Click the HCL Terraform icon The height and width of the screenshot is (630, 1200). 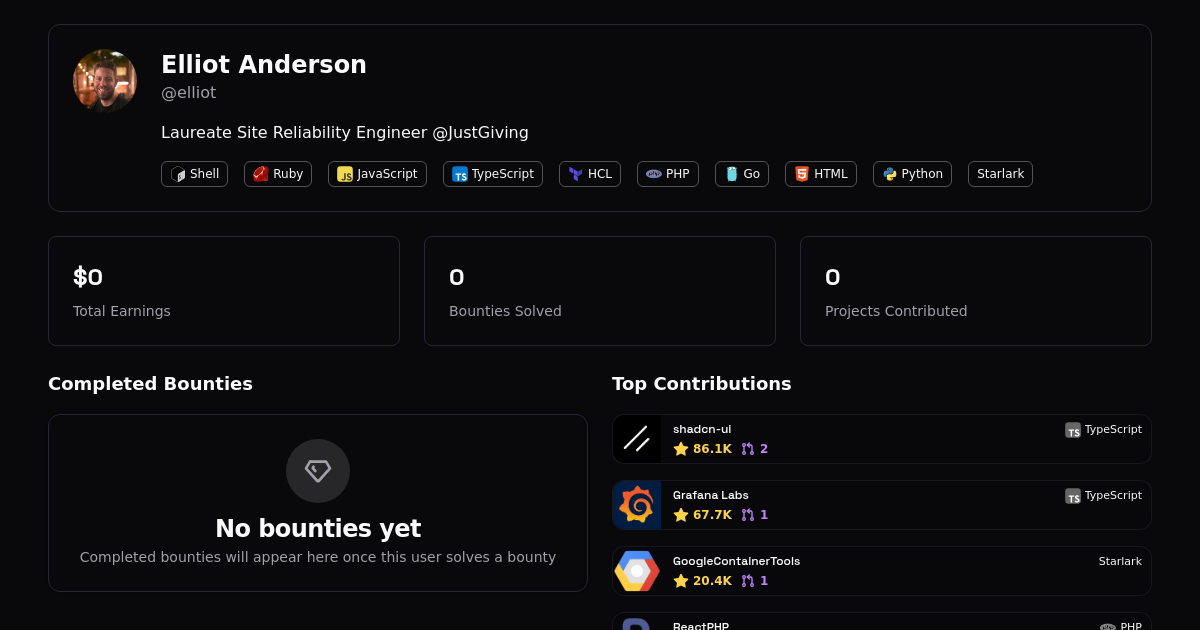point(576,174)
